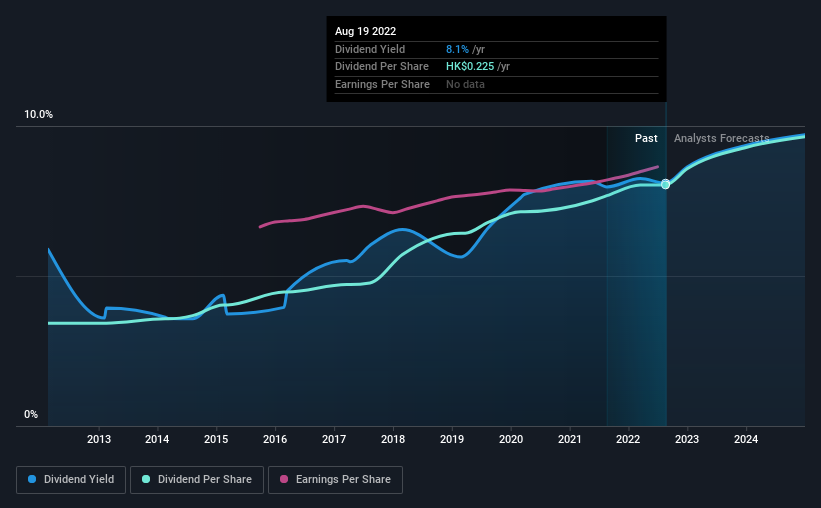Click the blue Dividend Yield legend dot
This screenshot has height=508, width=821.
point(32,479)
